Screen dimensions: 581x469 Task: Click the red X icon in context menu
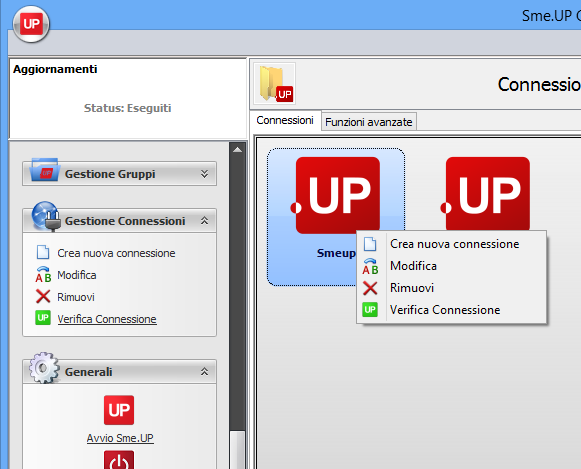[x=370, y=288]
